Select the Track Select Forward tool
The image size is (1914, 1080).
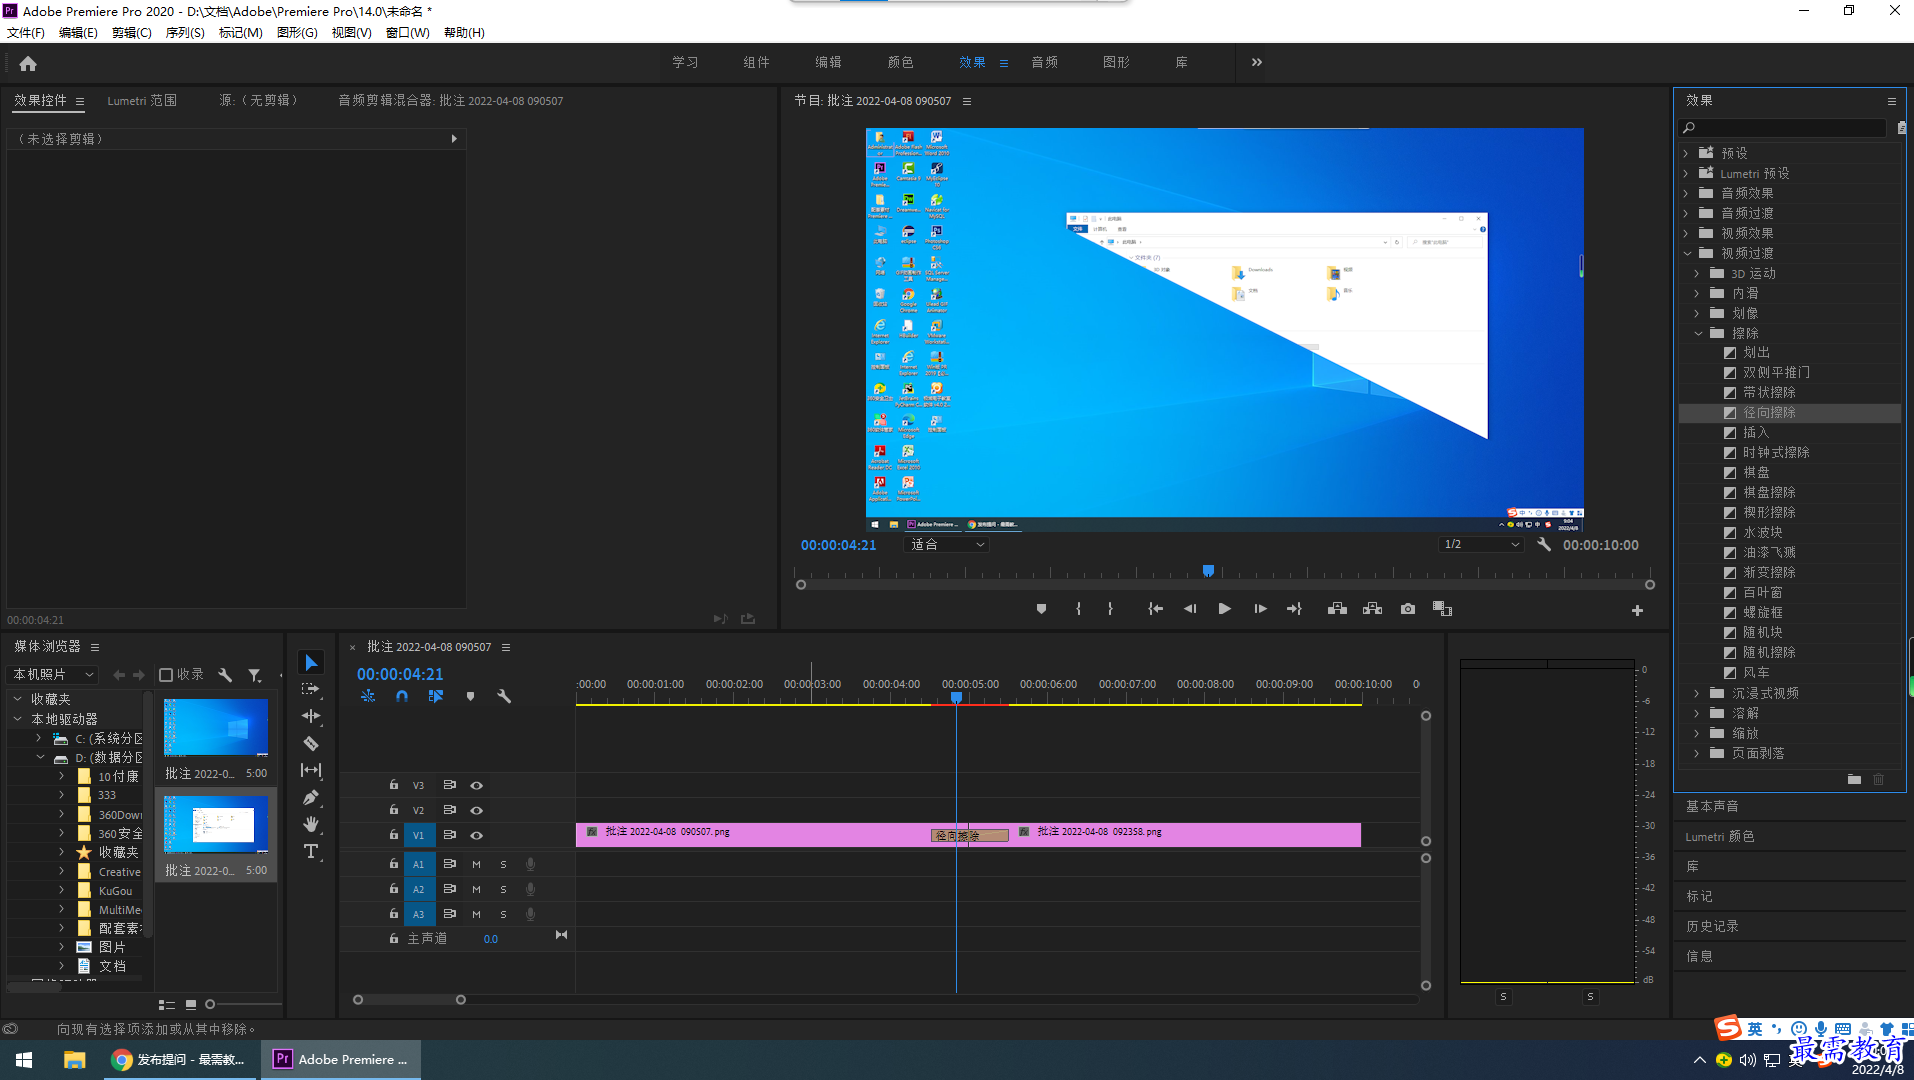click(x=311, y=689)
